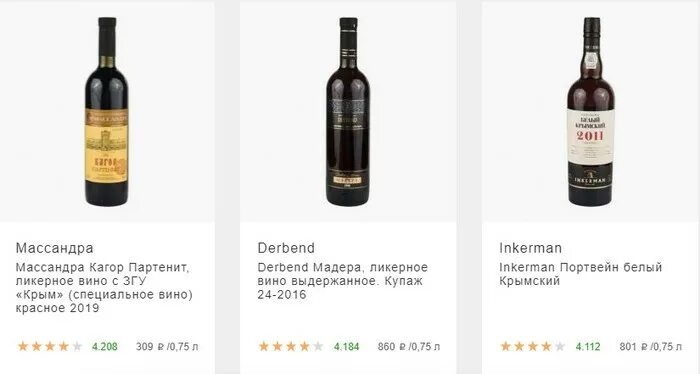Click the 4.184 rating score
Screen dimensions: 700x374
click(x=346, y=347)
